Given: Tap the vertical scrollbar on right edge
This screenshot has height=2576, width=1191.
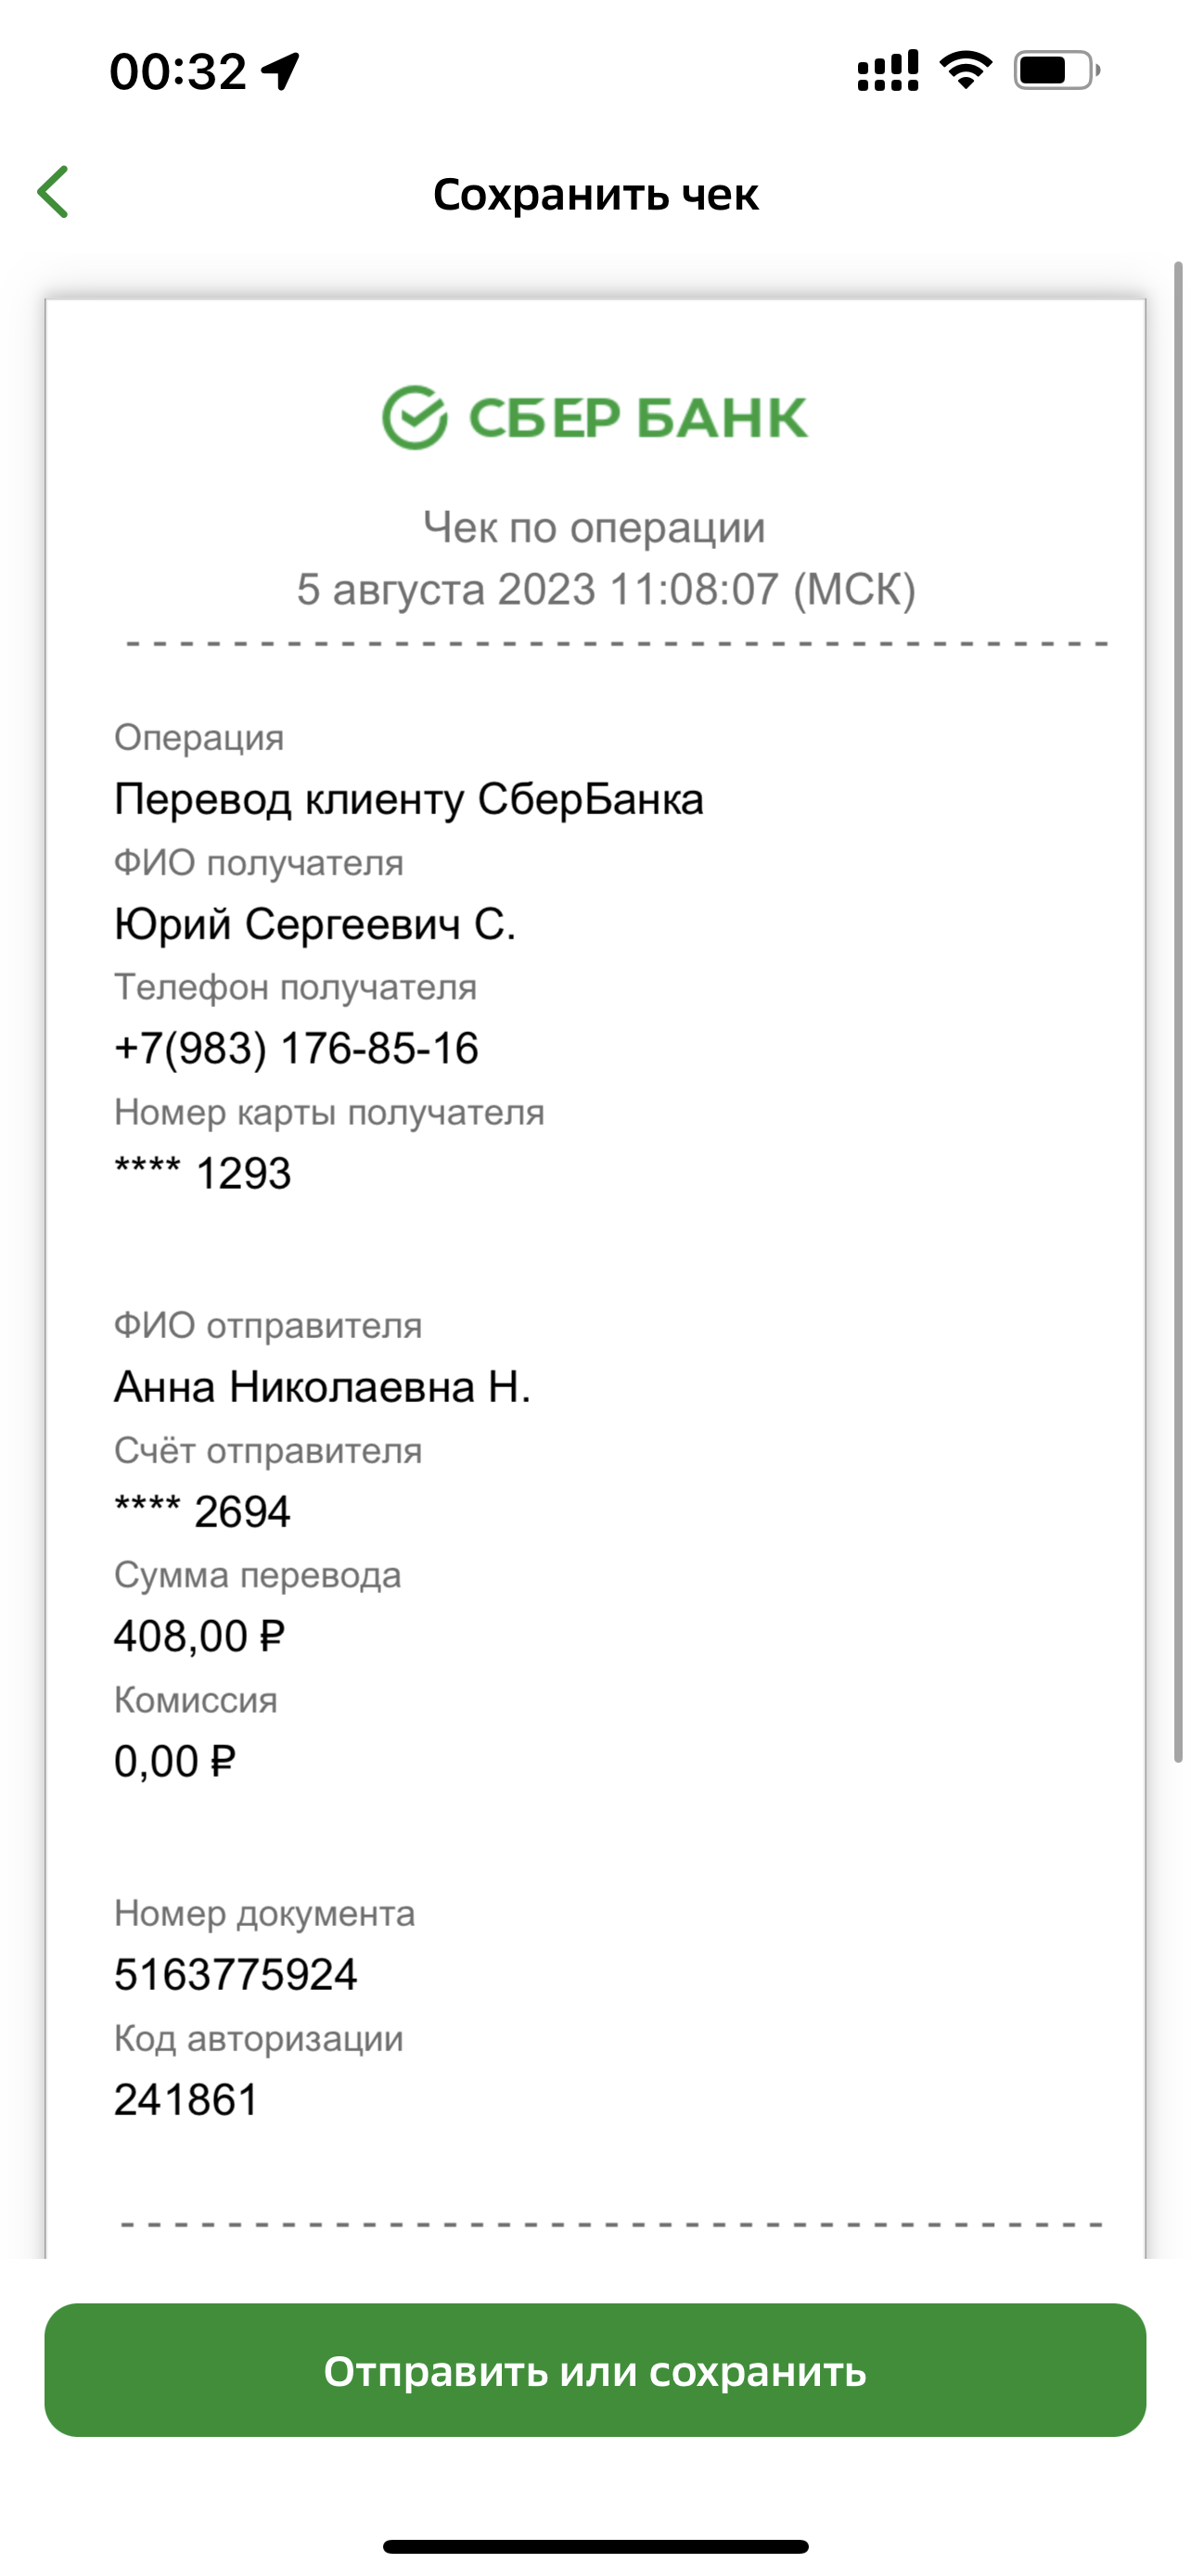Looking at the screenshot, I should click(x=1178, y=1011).
